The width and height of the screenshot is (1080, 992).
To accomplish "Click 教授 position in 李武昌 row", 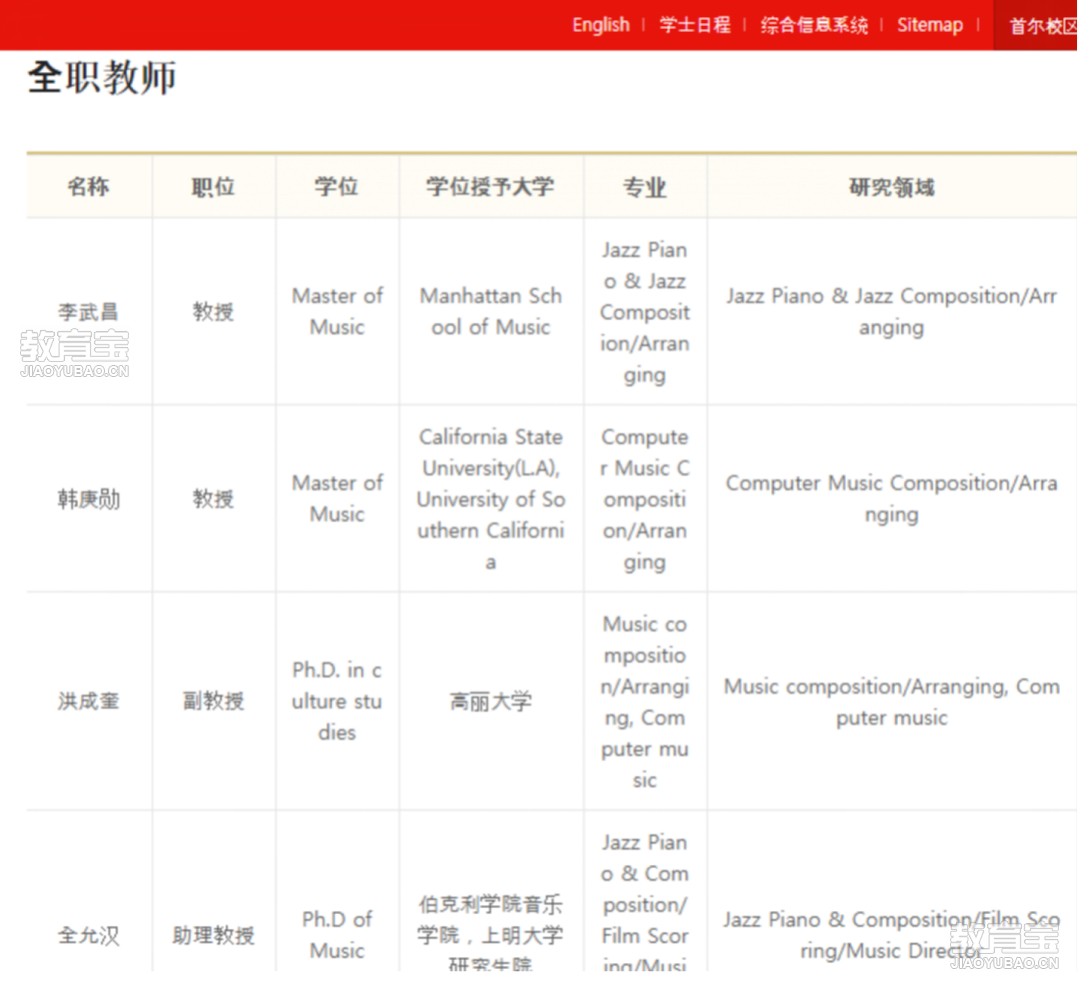I will click(x=214, y=312).
